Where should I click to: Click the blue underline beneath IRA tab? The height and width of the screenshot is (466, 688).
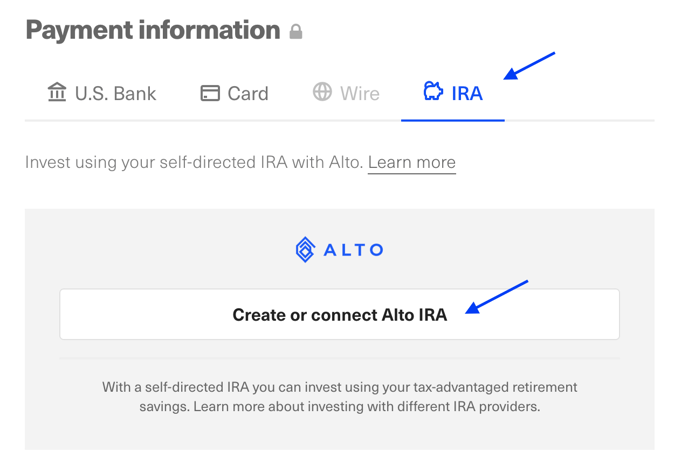453,120
